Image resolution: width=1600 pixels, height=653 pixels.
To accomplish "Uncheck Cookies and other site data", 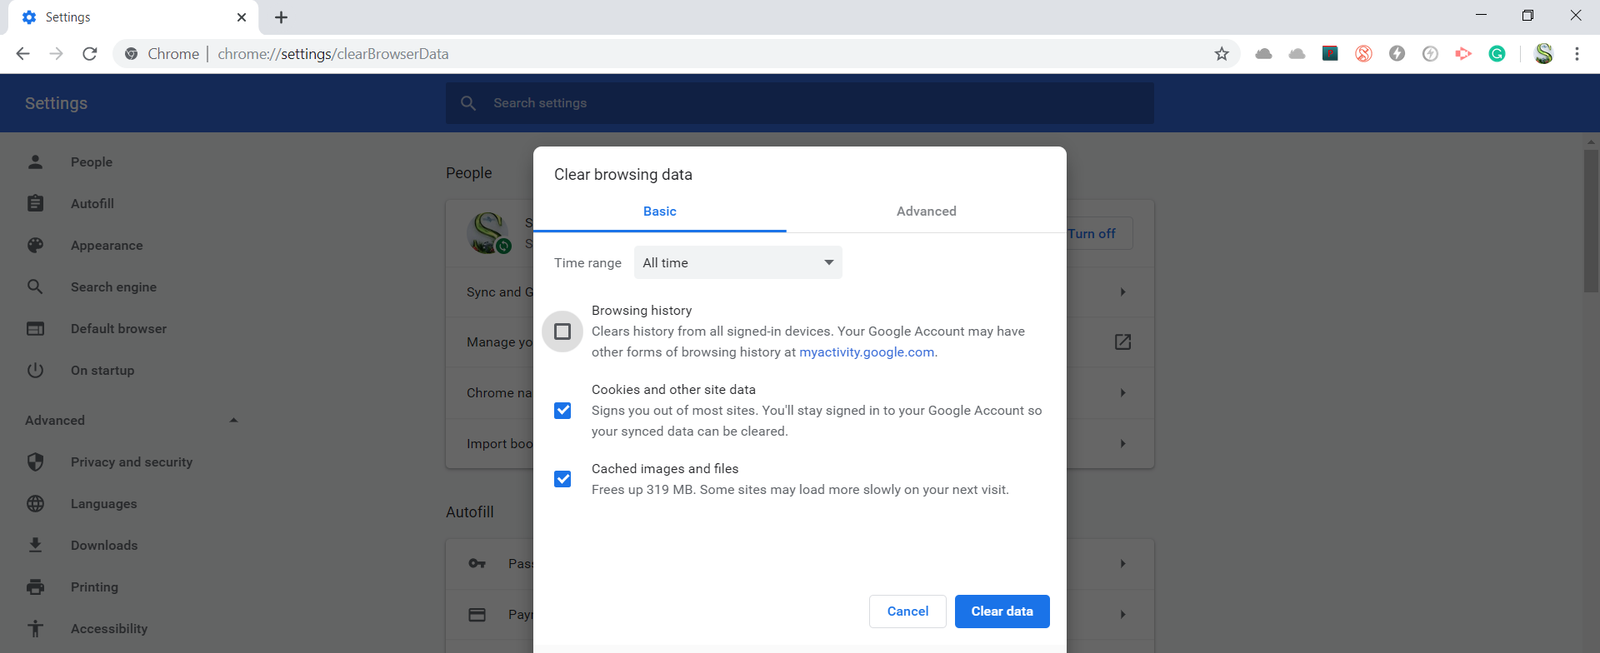I will pyautogui.click(x=563, y=411).
